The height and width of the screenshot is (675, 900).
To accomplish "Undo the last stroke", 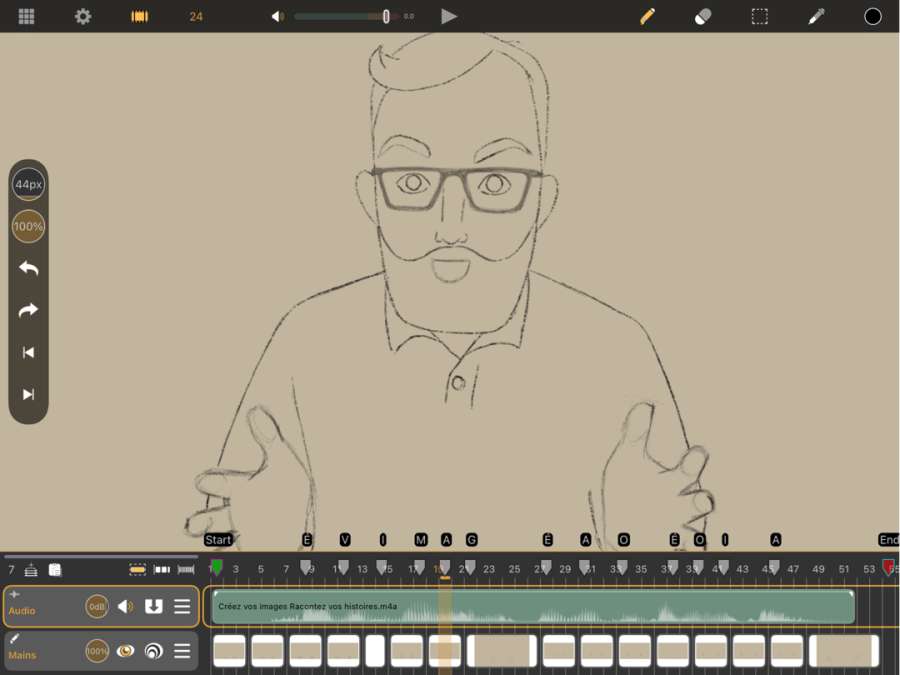I will (28, 268).
